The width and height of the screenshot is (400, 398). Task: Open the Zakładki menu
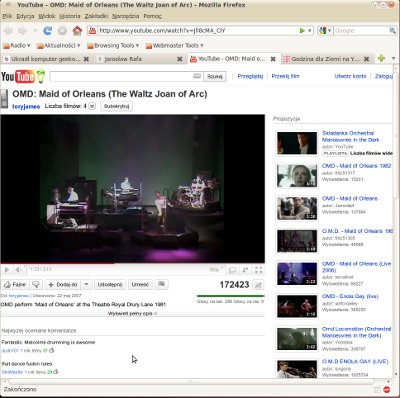pyautogui.click(x=96, y=16)
